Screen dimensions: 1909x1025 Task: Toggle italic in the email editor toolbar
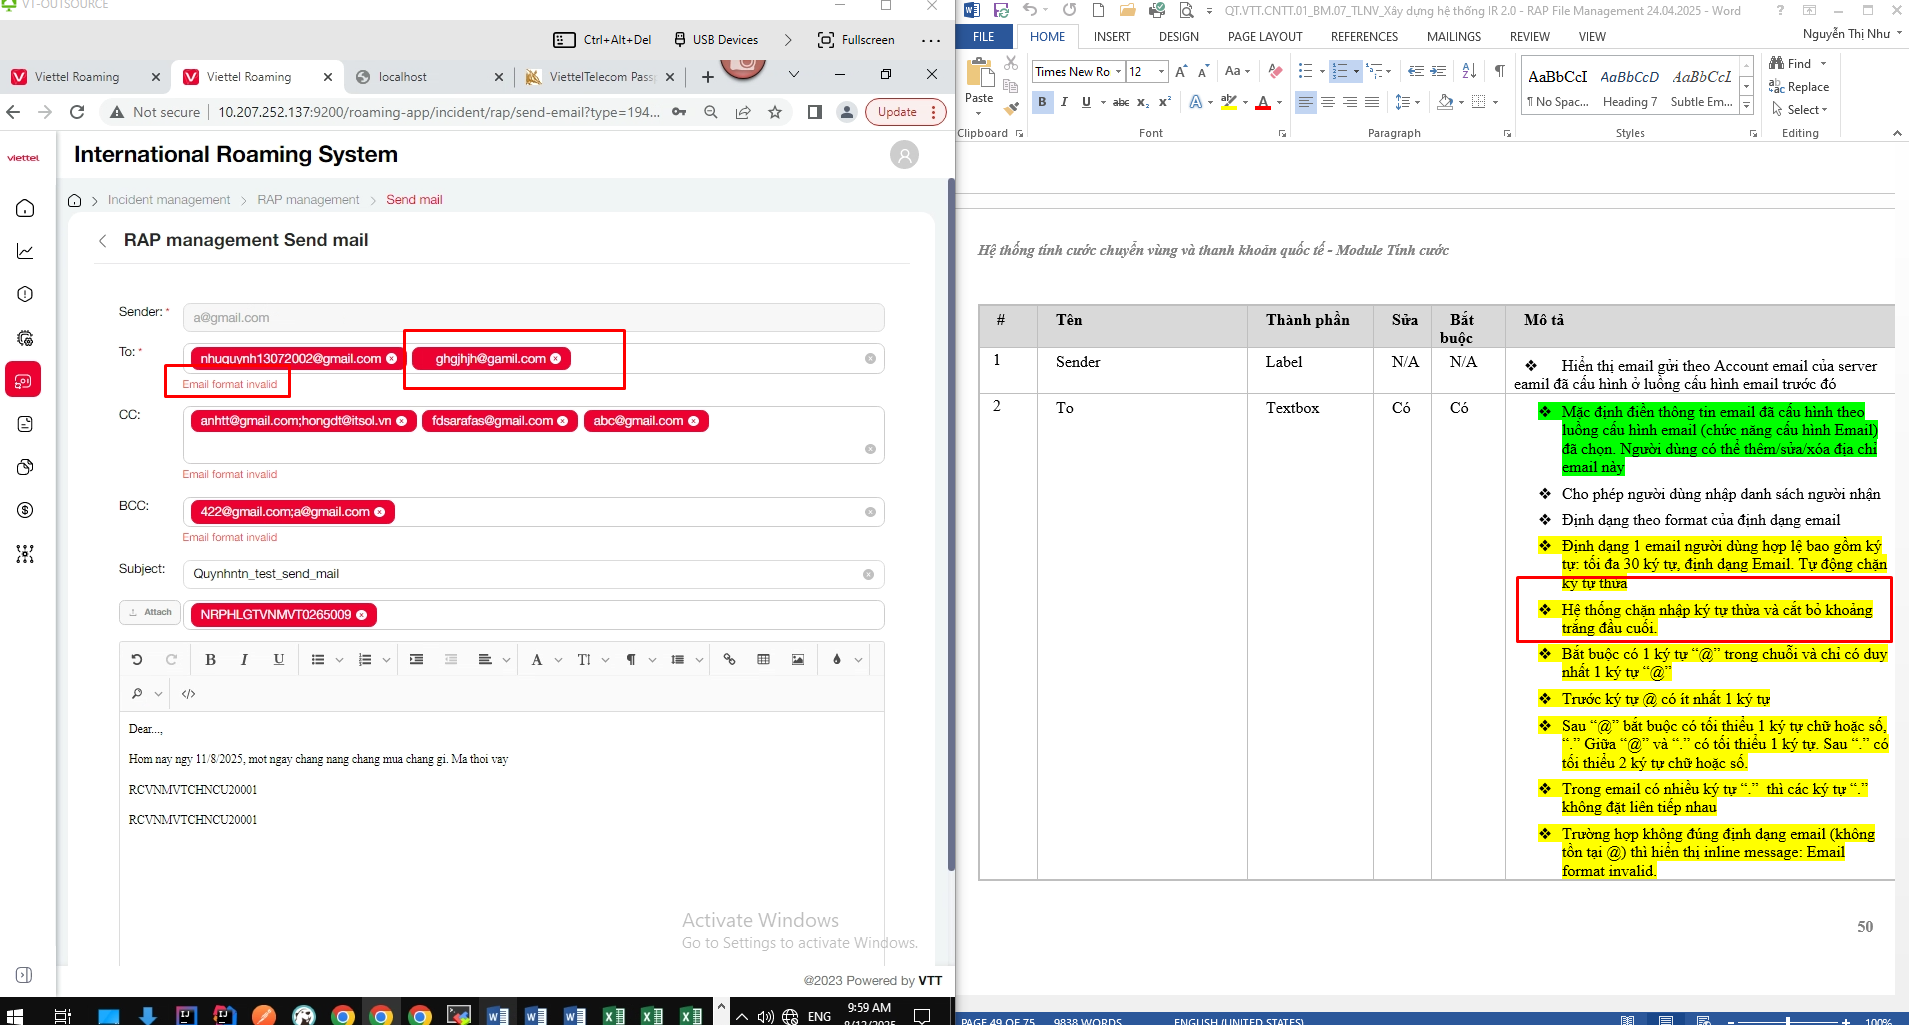click(244, 660)
